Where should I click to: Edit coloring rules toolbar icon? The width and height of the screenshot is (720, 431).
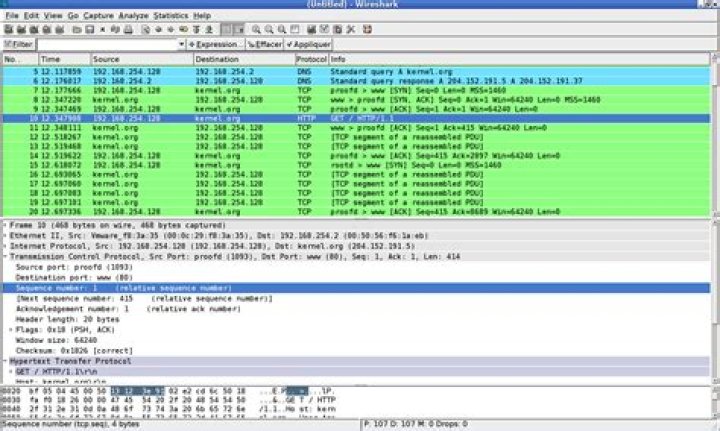click(338, 29)
